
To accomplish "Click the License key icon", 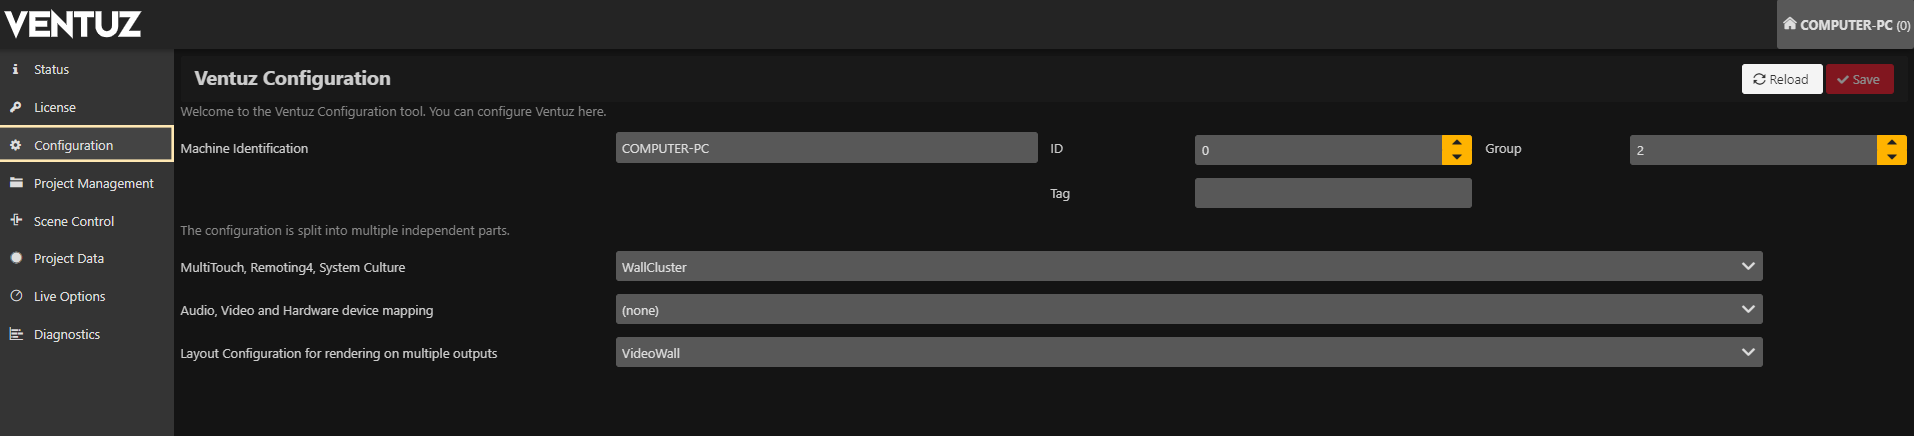I will pyautogui.click(x=16, y=107).
